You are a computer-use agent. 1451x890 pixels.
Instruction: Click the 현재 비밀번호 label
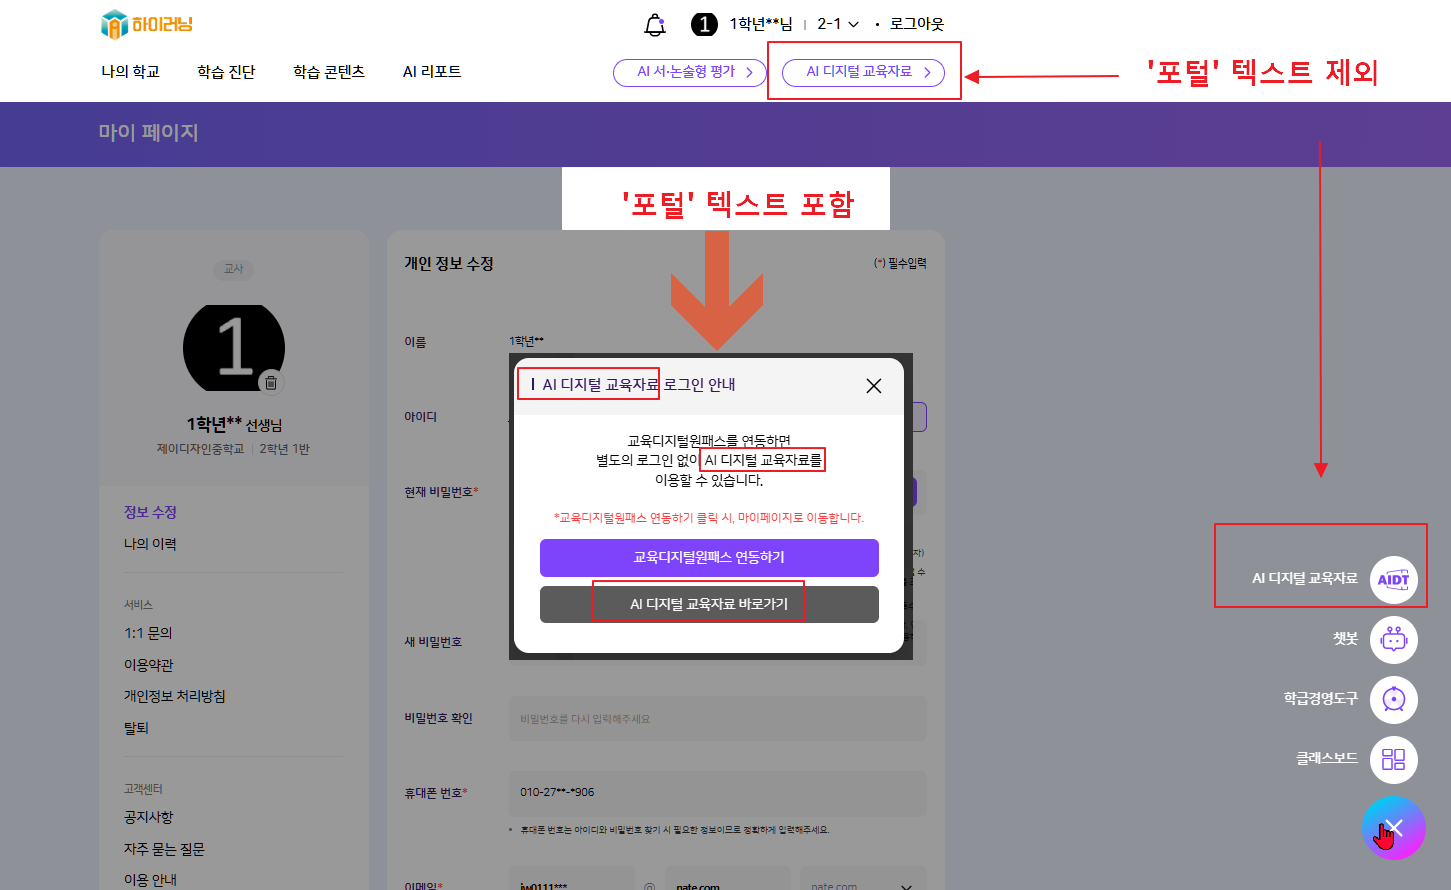point(441,492)
